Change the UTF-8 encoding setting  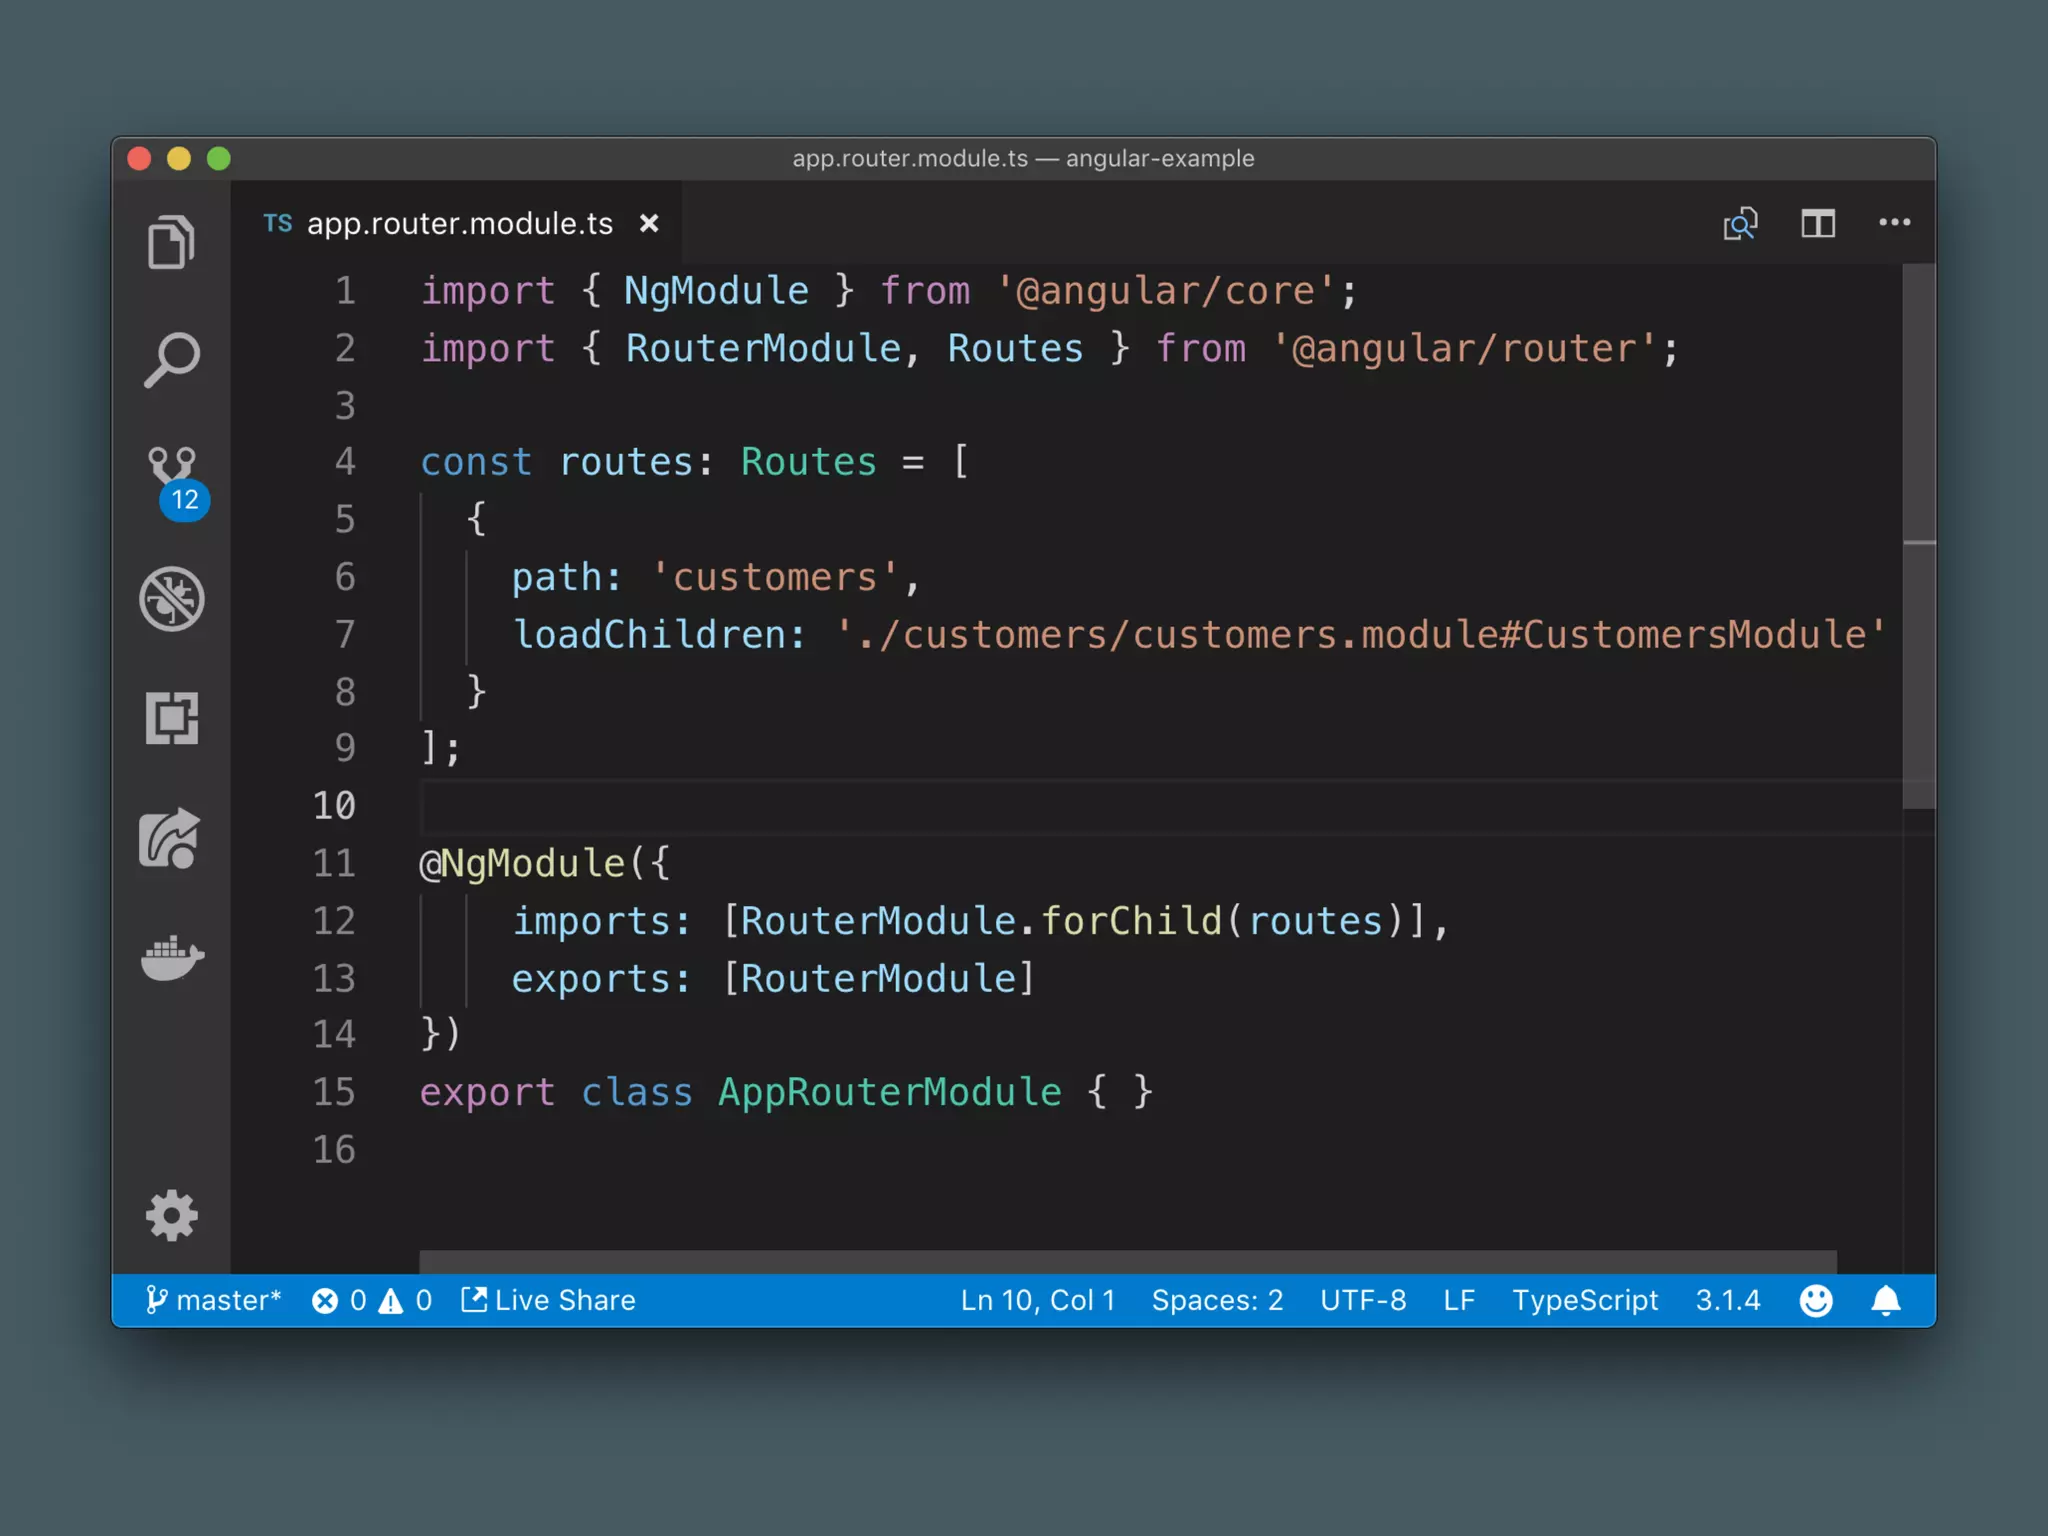(x=1363, y=1300)
